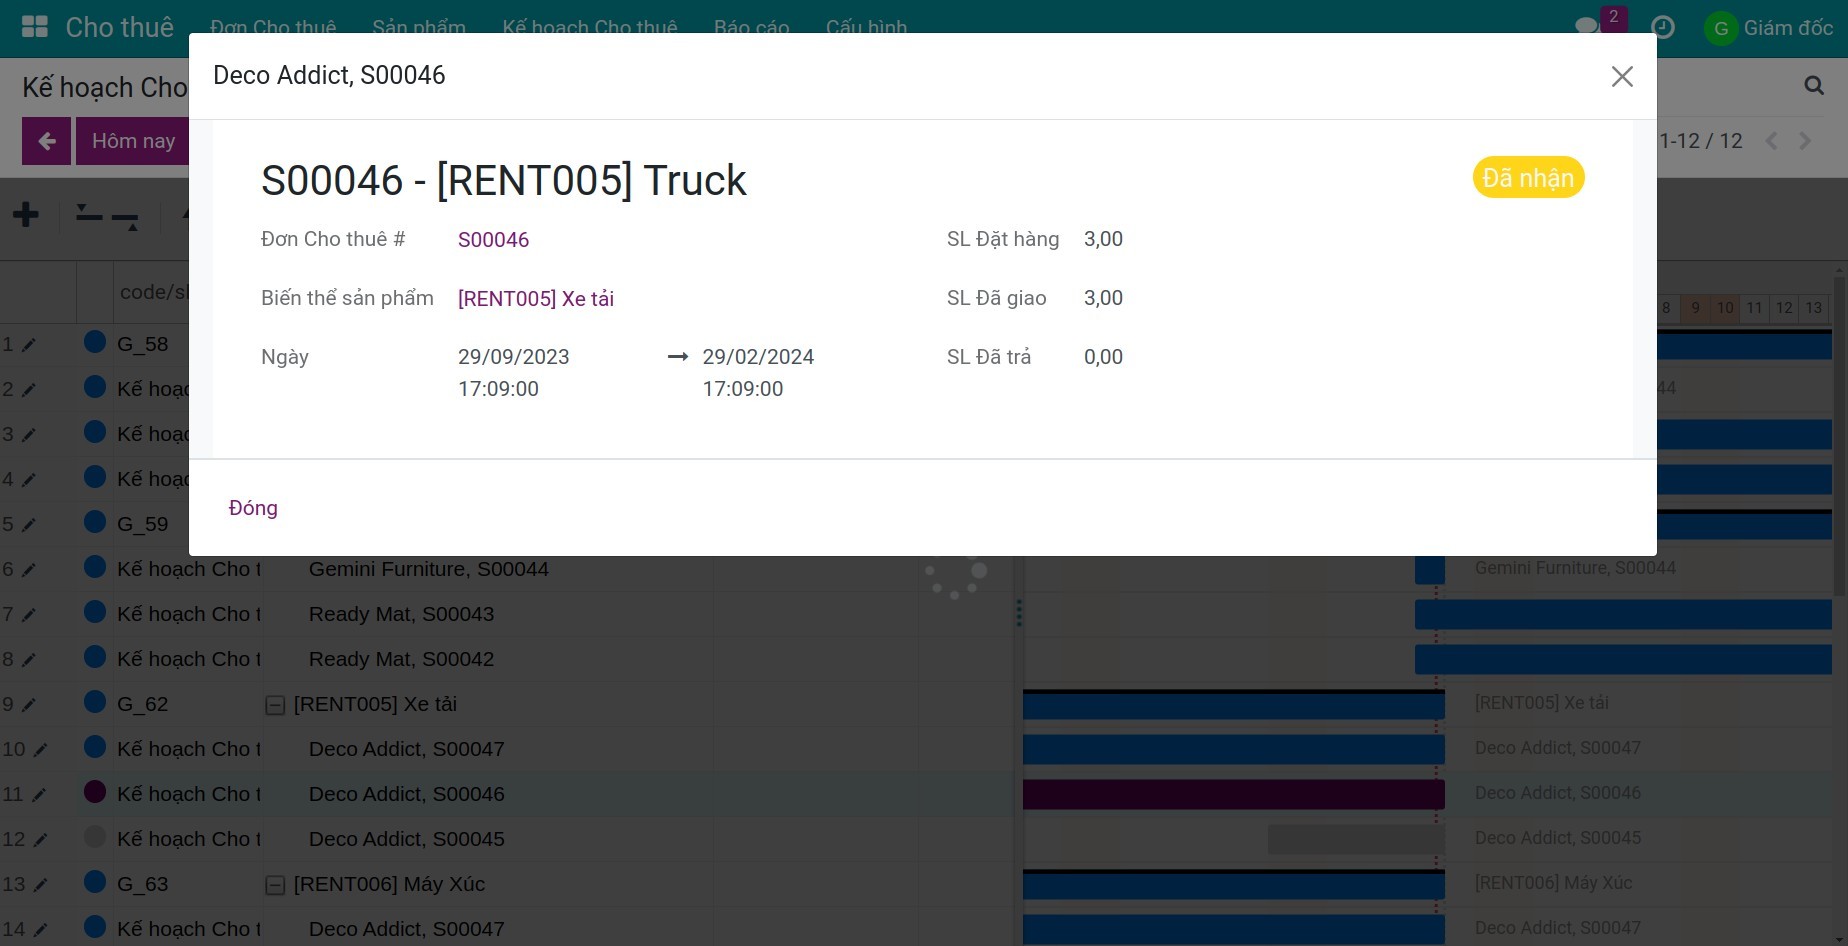Open the Đơn Cho thuê menu

[x=273, y=27]
